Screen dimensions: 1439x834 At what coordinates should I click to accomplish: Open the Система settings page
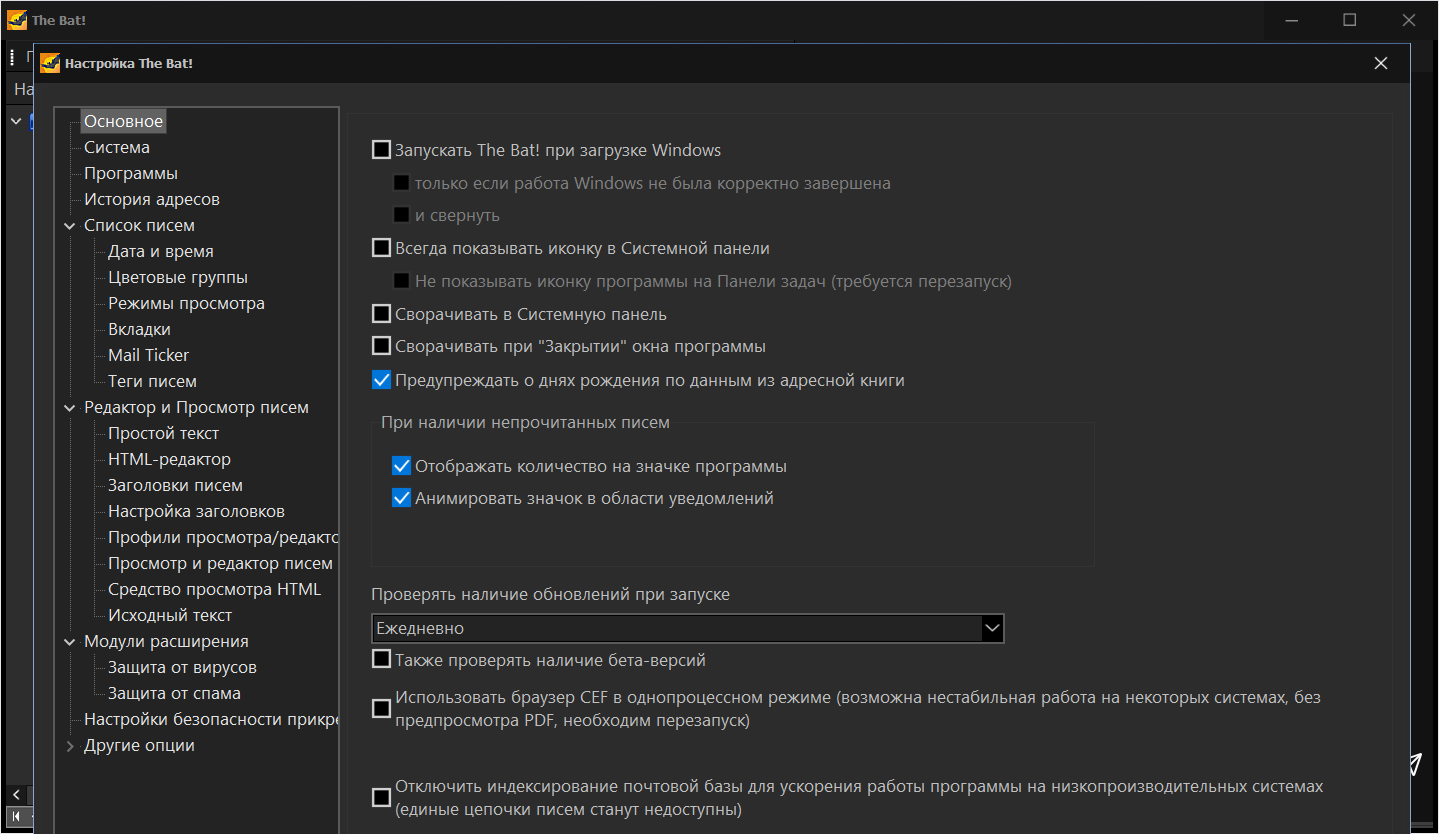(117, 147)
